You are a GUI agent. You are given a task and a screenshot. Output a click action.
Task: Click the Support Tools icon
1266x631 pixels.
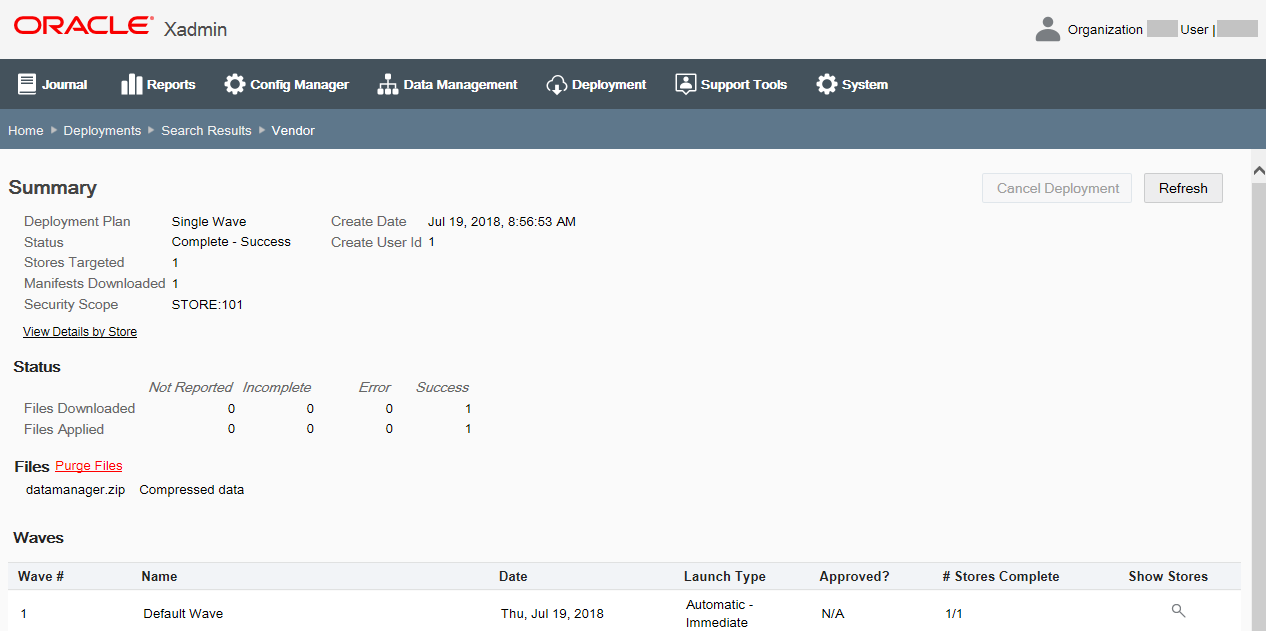click(685, 84)
